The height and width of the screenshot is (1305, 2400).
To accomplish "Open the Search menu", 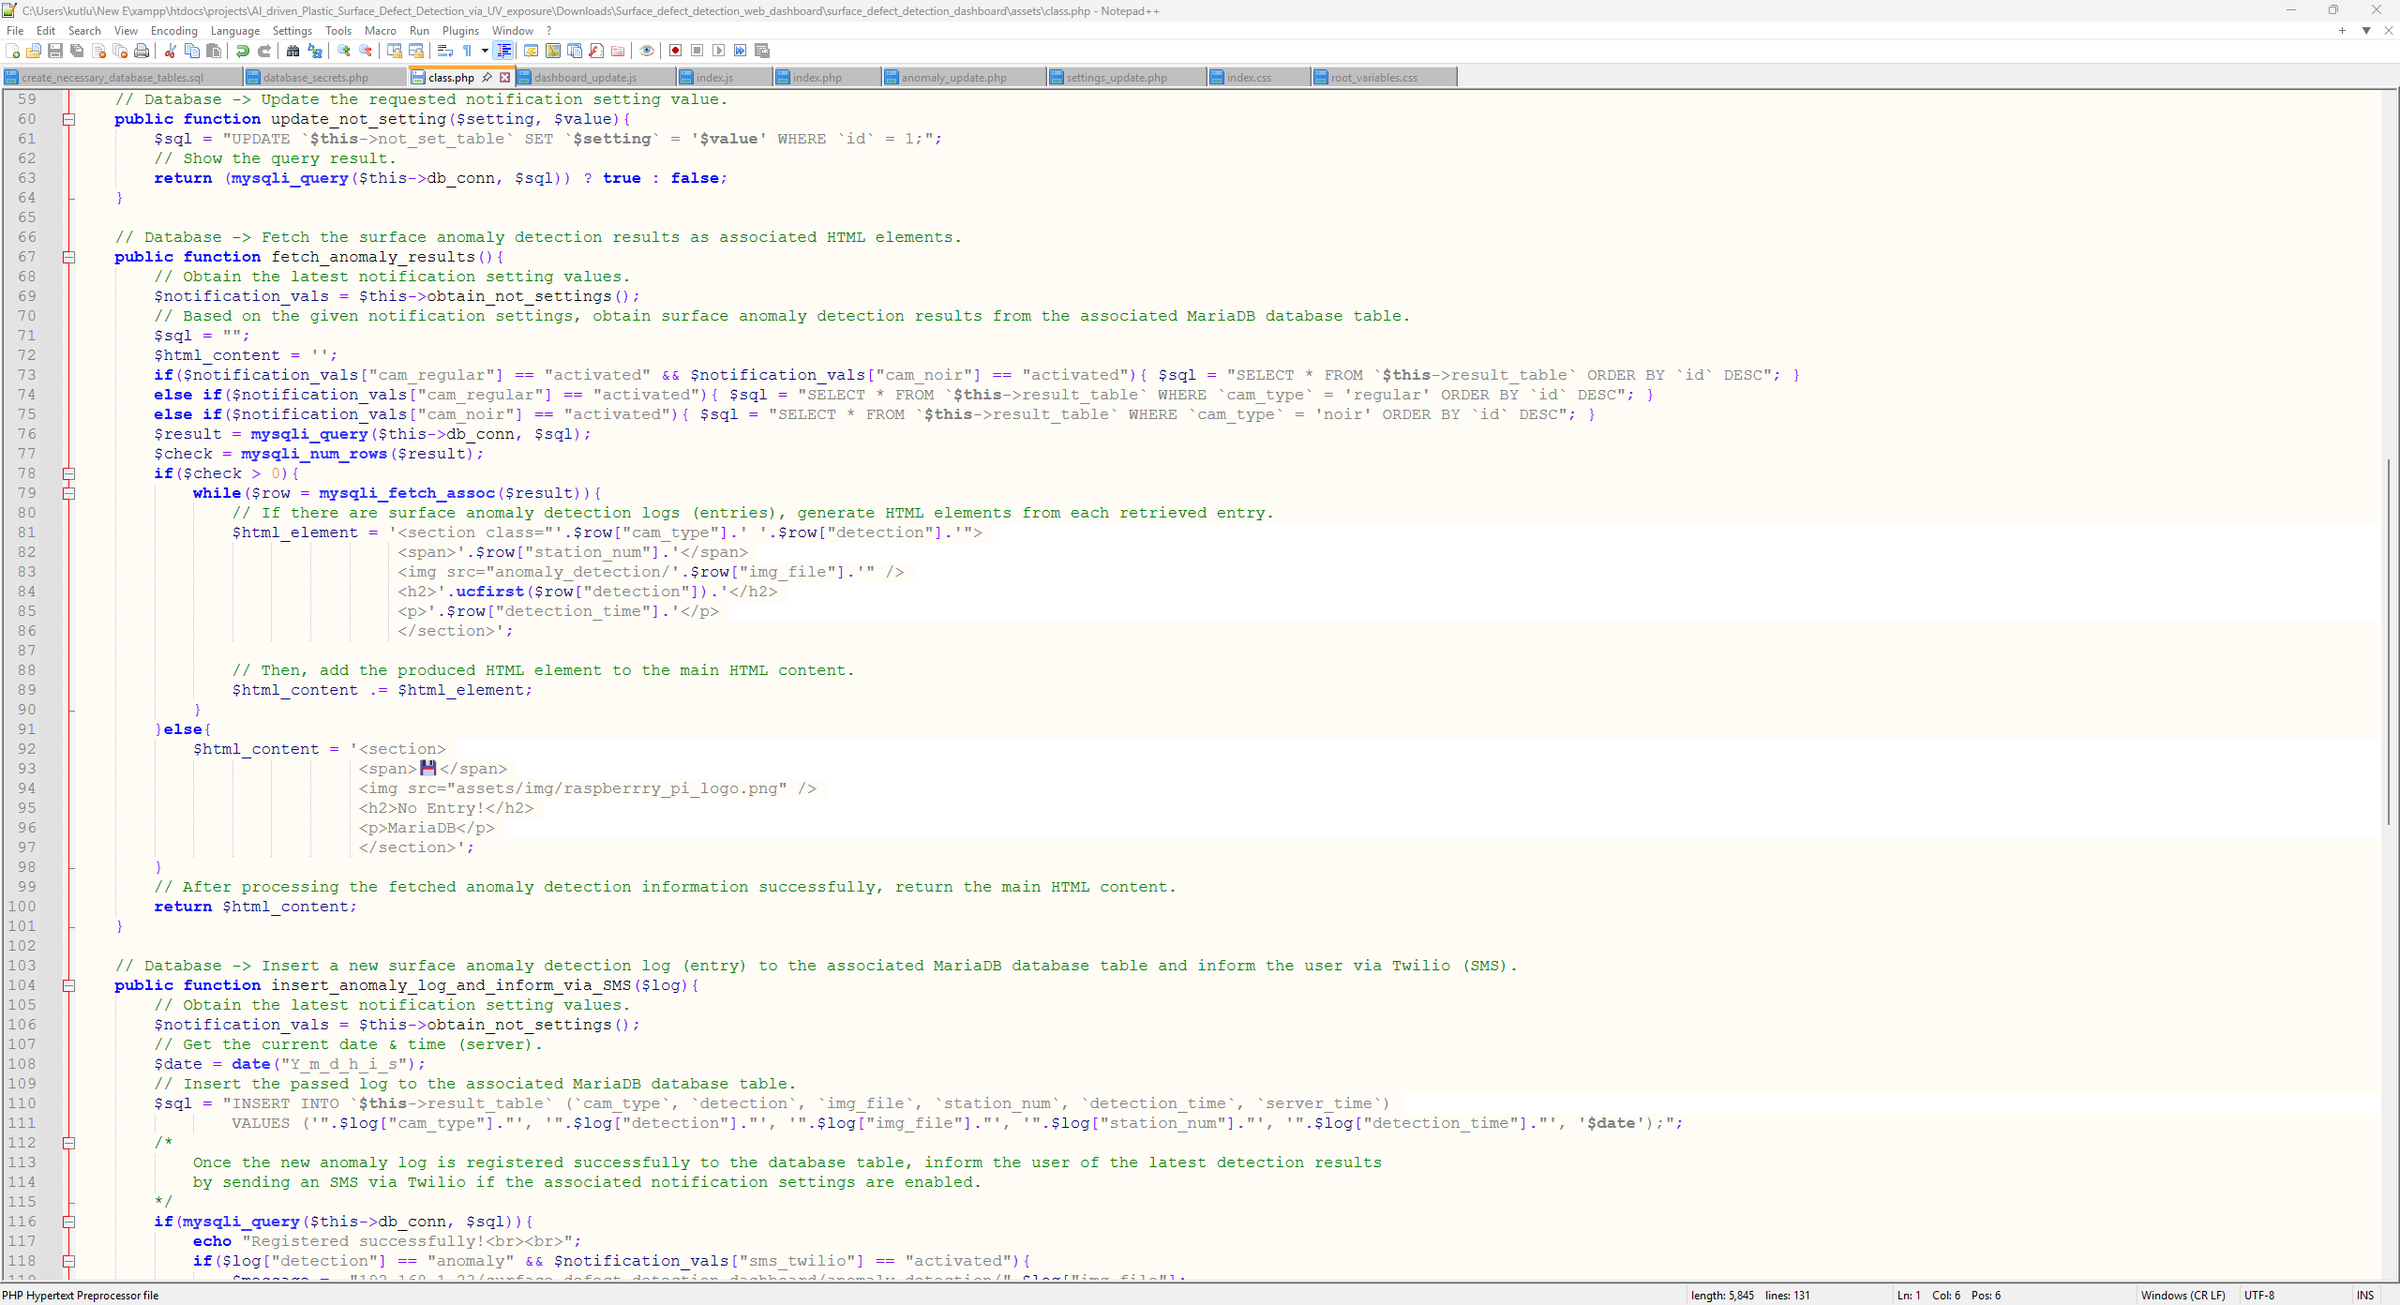I will tap(85, 31).
